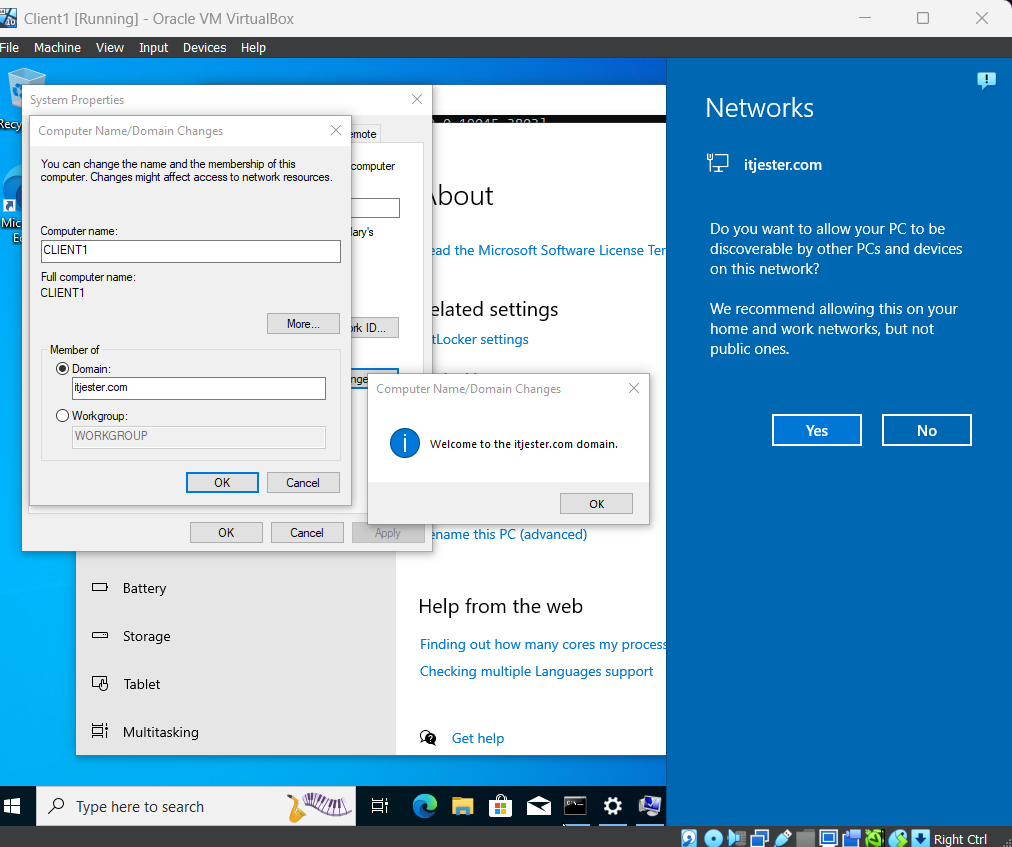Open the VirtualBox Input menu
This screenshot has height=847, width=1012.
pos(154,48)
